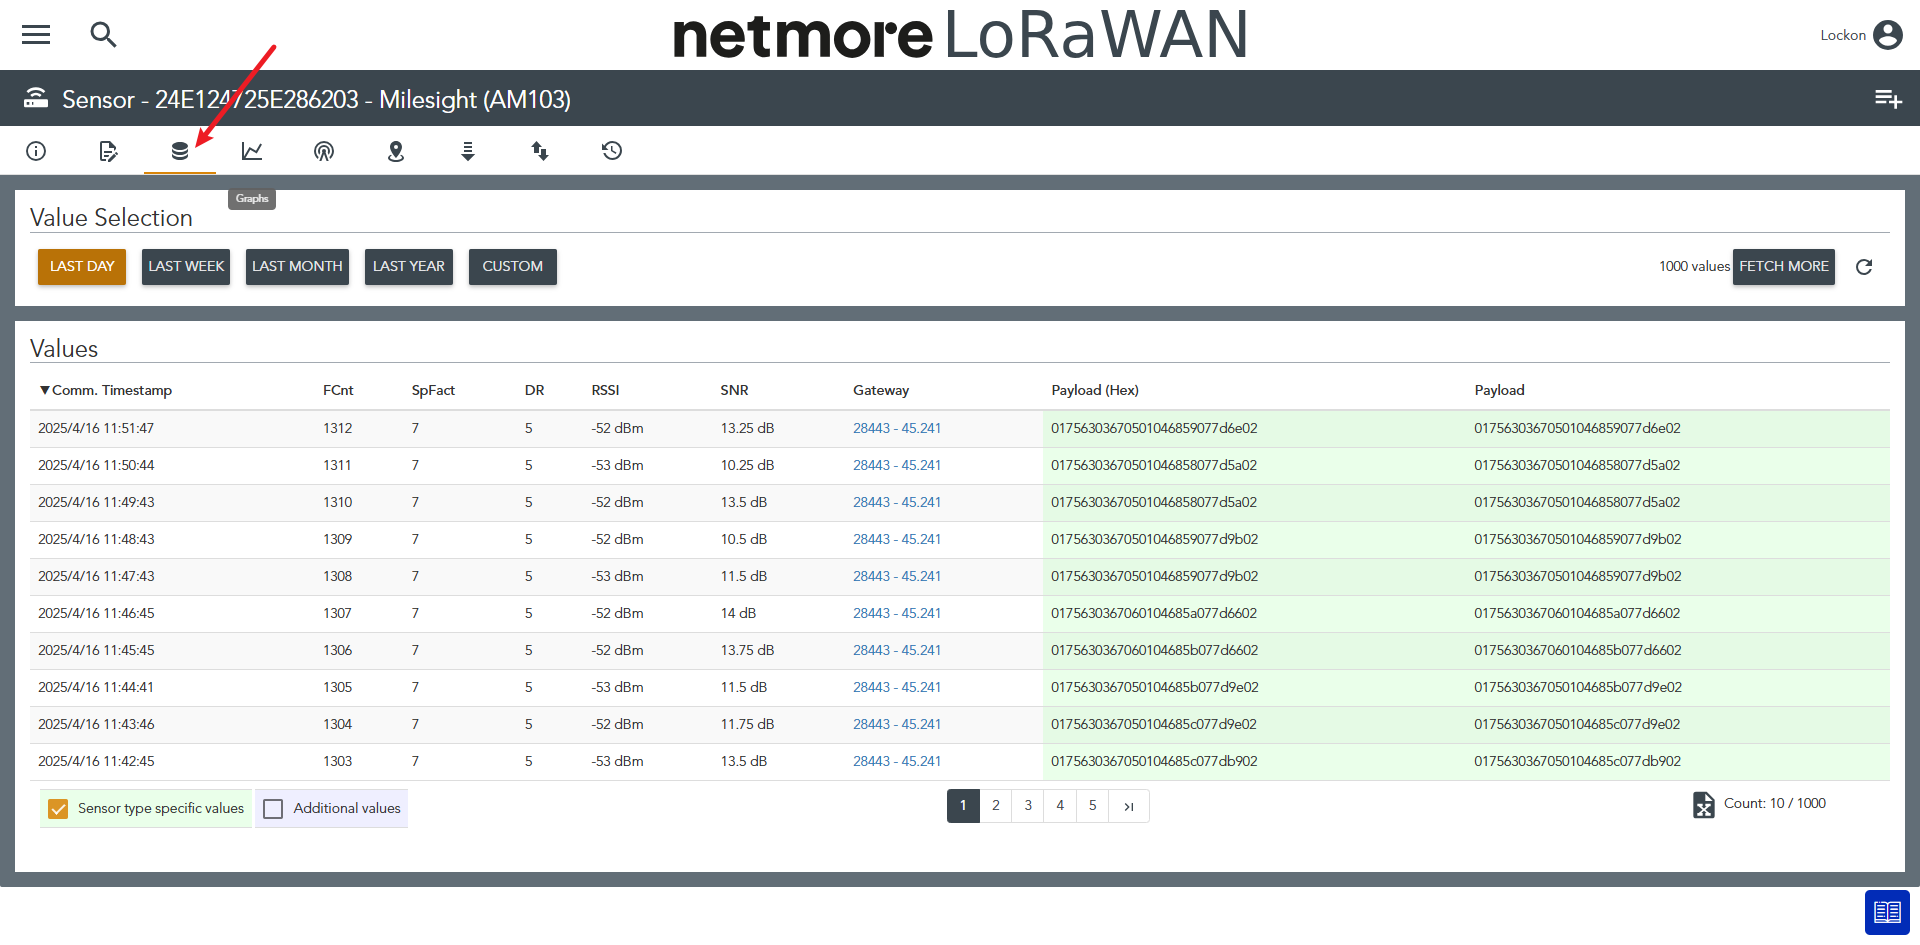1920x945 pixels.
Task: Open the Graphs tab icon
Action: [252, 151]
